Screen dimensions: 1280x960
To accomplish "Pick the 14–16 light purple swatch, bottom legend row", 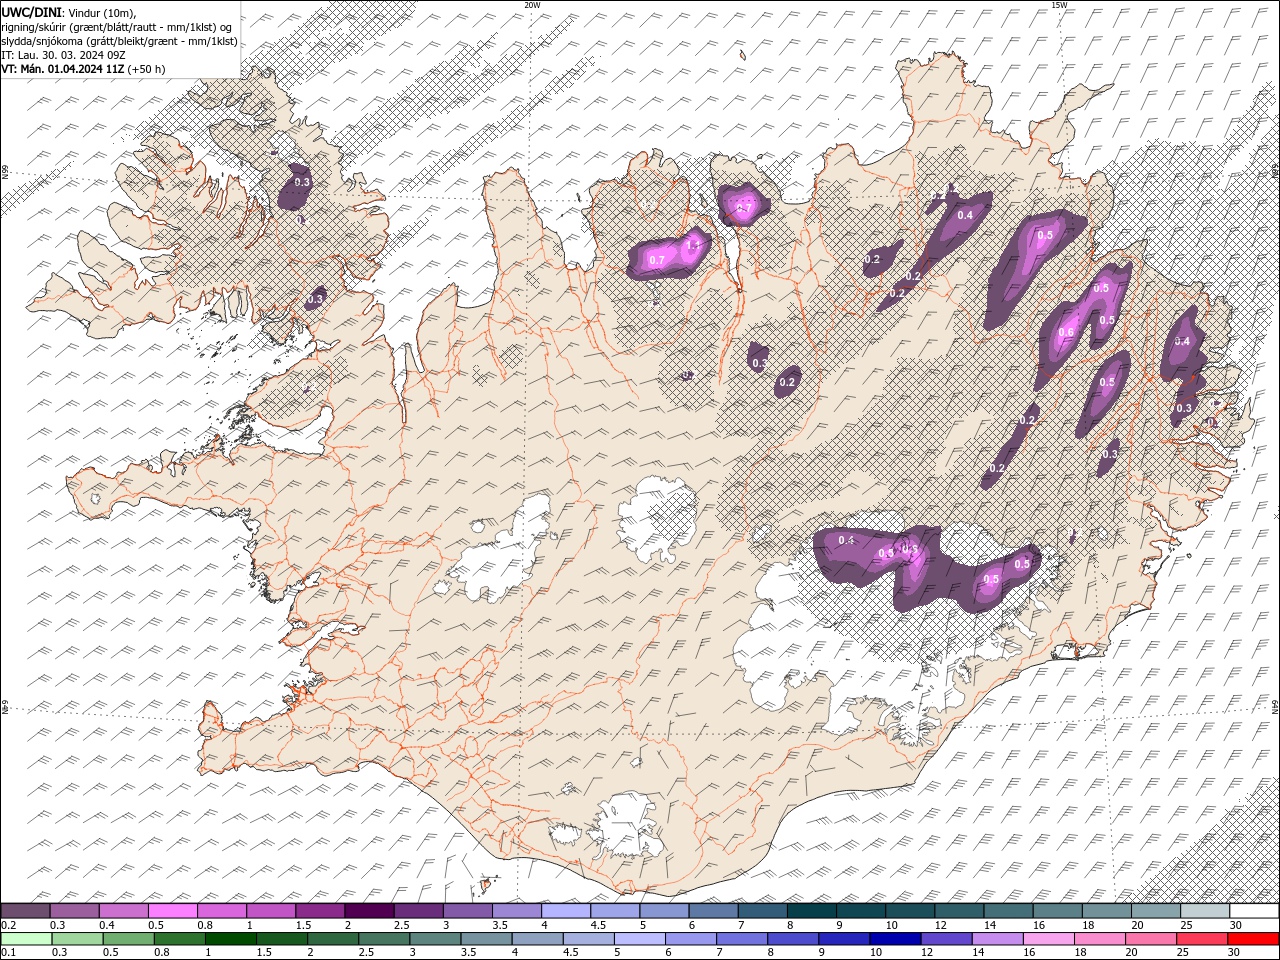I will tap(997, 938).
